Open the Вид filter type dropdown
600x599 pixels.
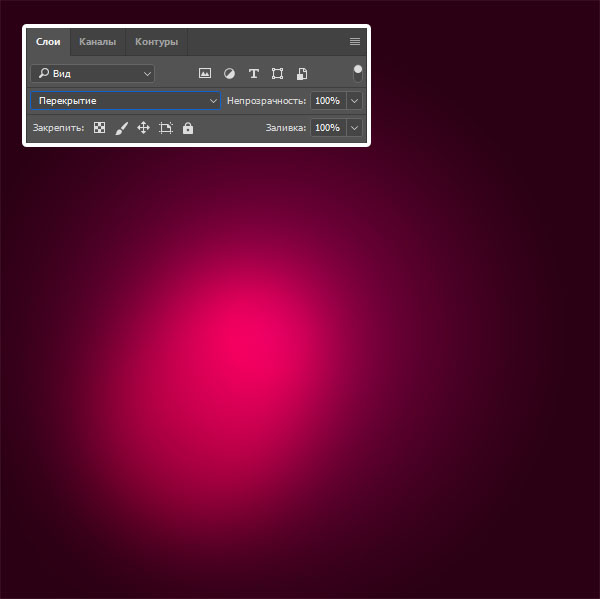[x=92, y=73]
